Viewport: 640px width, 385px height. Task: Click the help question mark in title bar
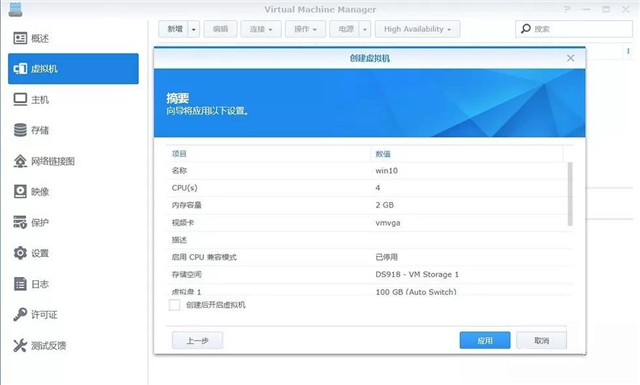pyautogui.click(x=567, y=9)
